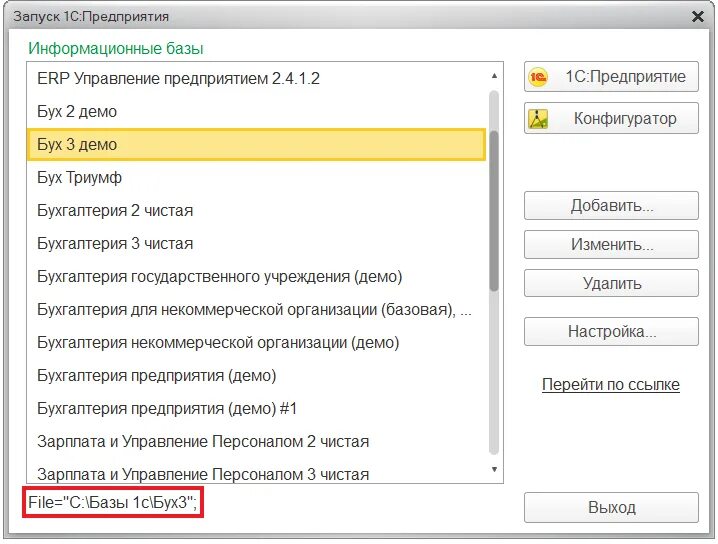Click list scrollbar down arrow
718x544 pixels.
(494, 469)
